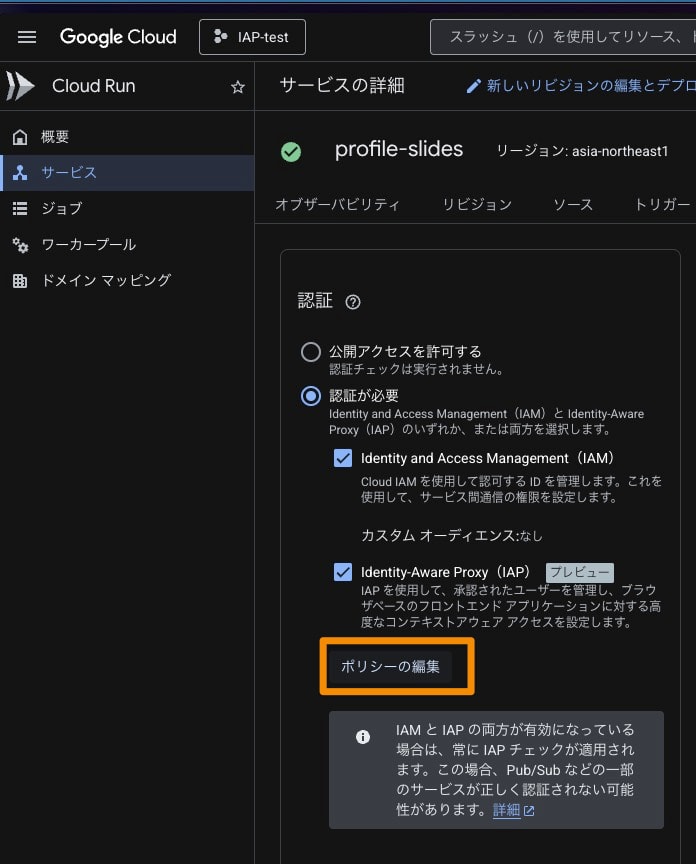
Task: Click the asia-northeast1 region text
Action: tap(620, 151)
